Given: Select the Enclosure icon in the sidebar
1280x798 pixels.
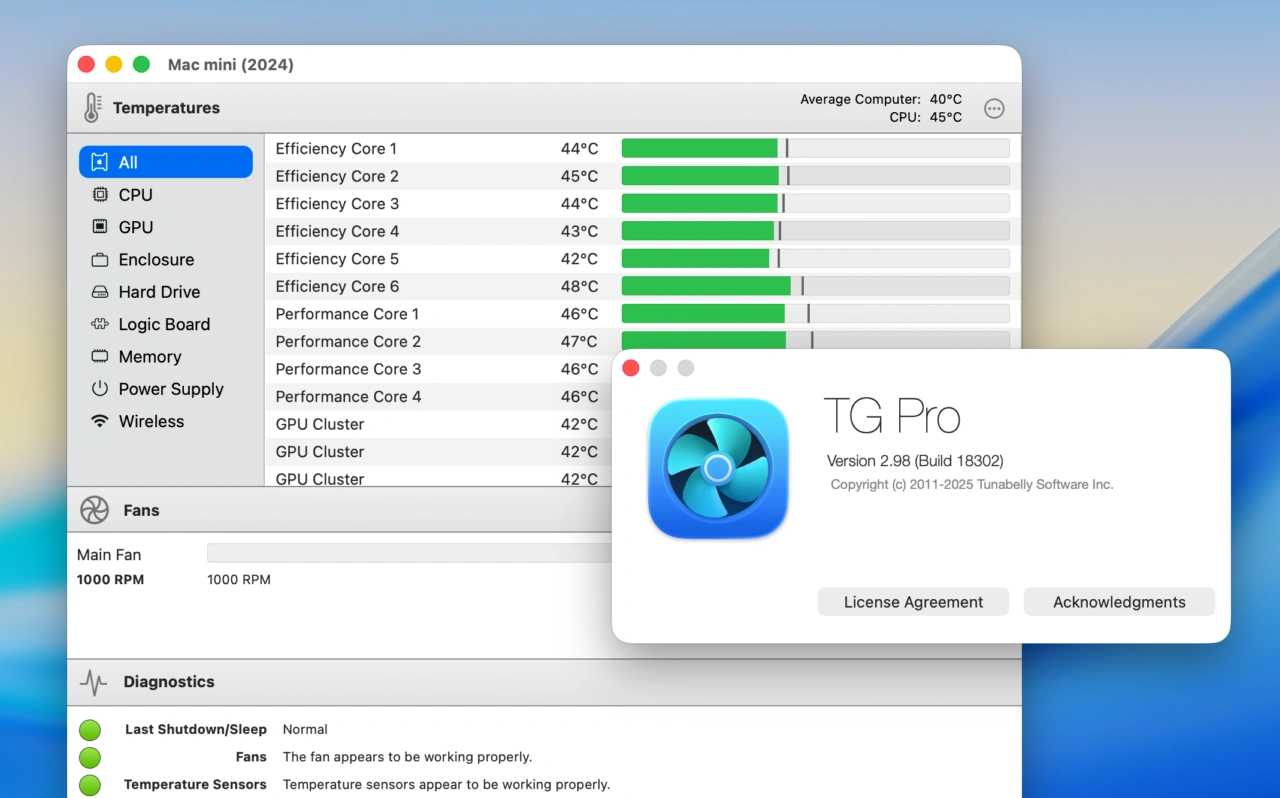Looking at the screenshot, I should click(98, 259).
